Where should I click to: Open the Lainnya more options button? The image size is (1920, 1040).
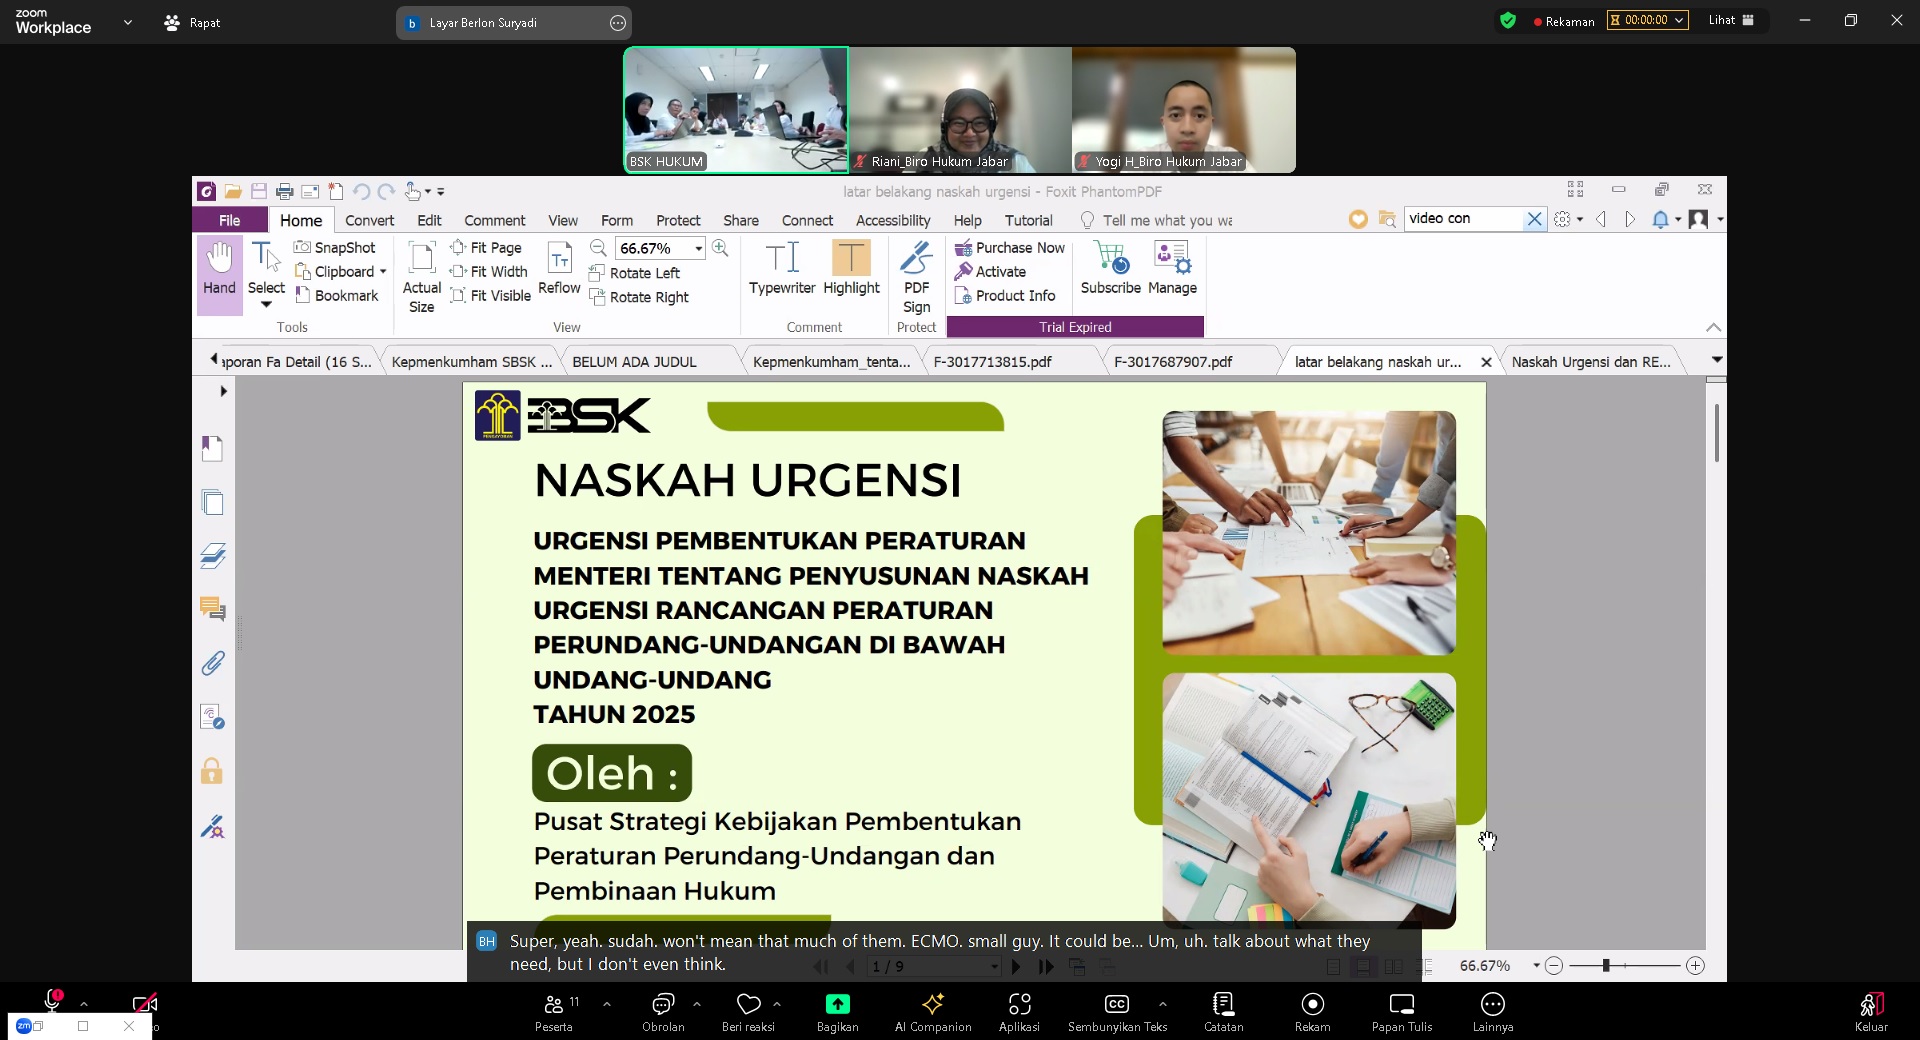(1492, 1005)
